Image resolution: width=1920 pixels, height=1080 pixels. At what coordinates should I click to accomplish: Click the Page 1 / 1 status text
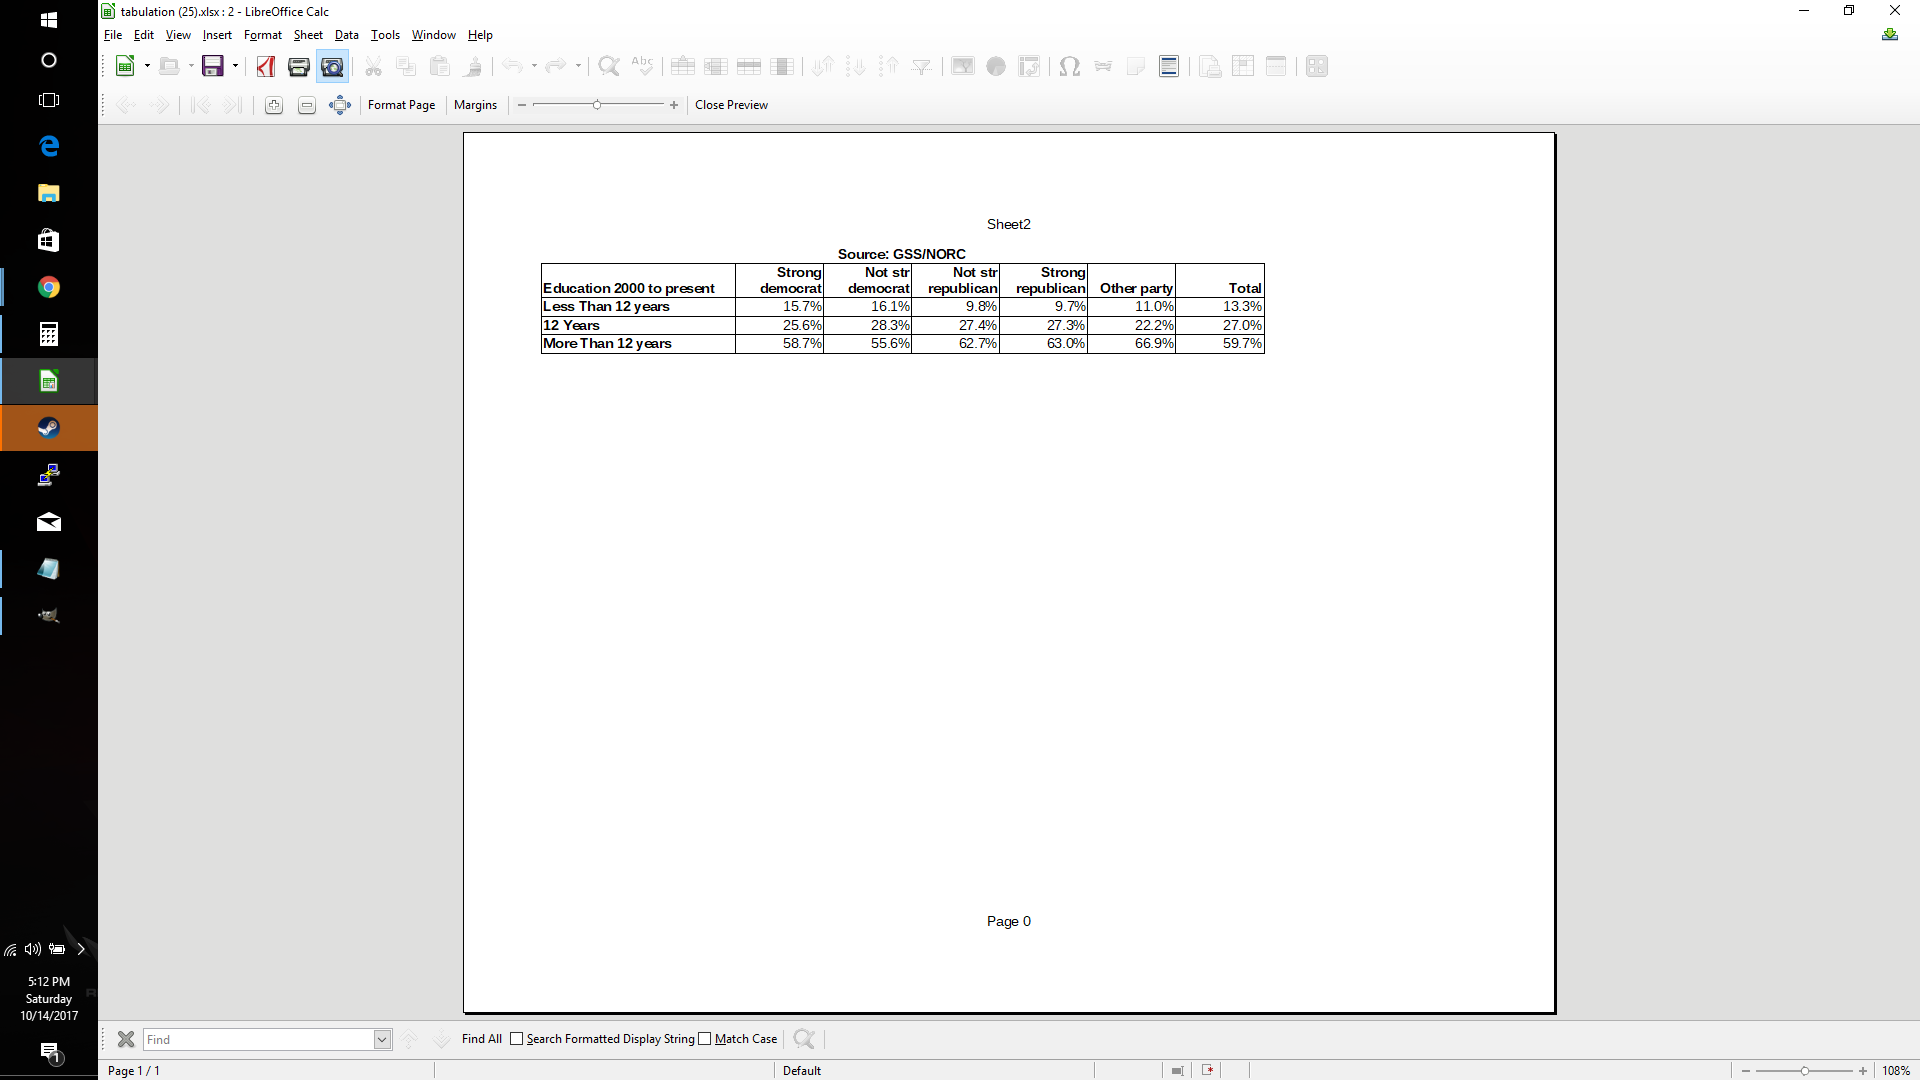[134, 1071]
